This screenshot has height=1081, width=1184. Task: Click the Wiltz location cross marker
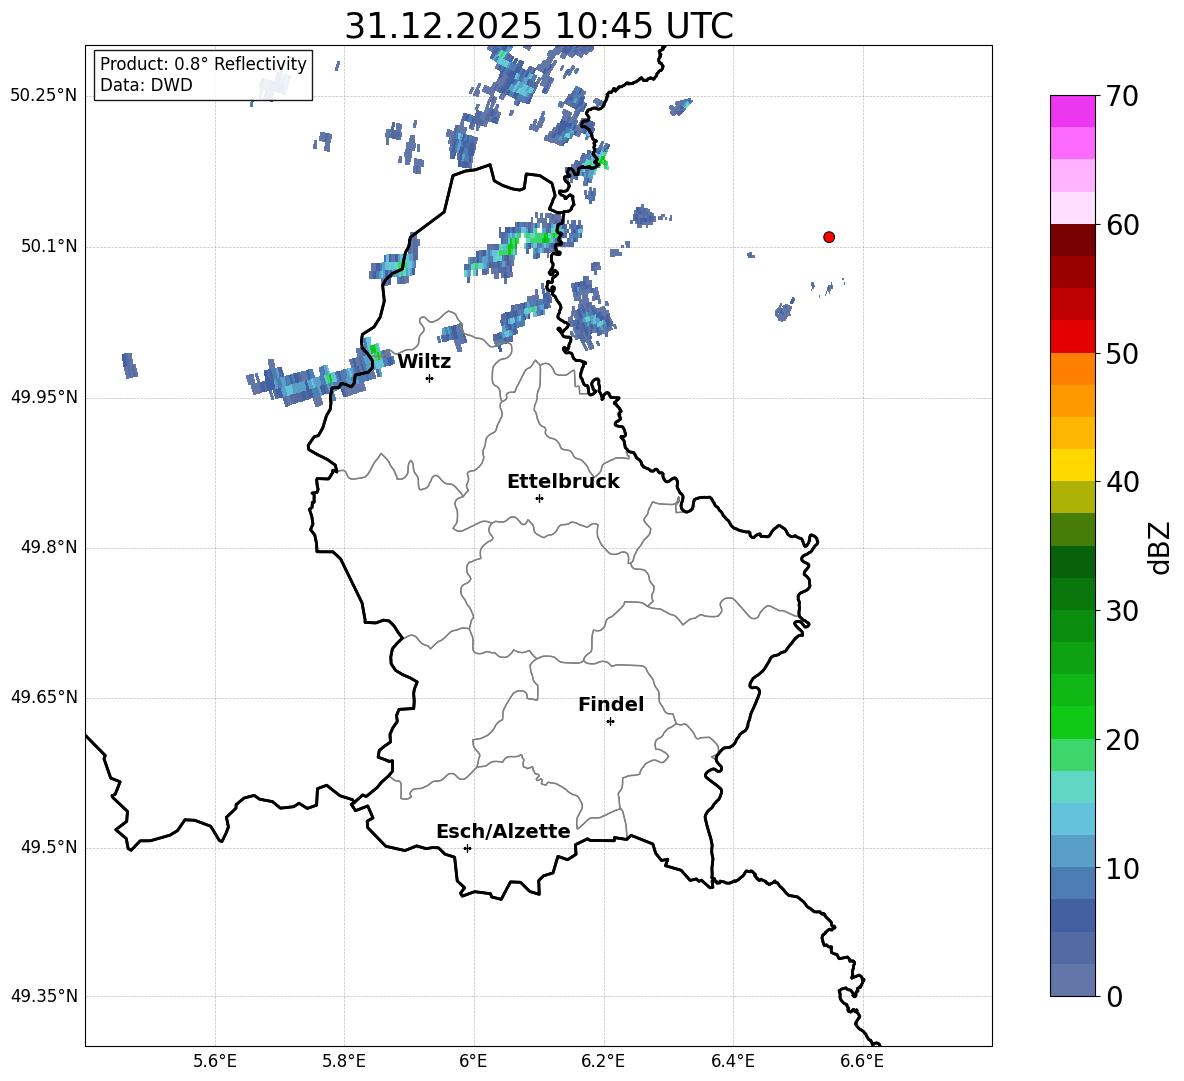click(430, 378)
